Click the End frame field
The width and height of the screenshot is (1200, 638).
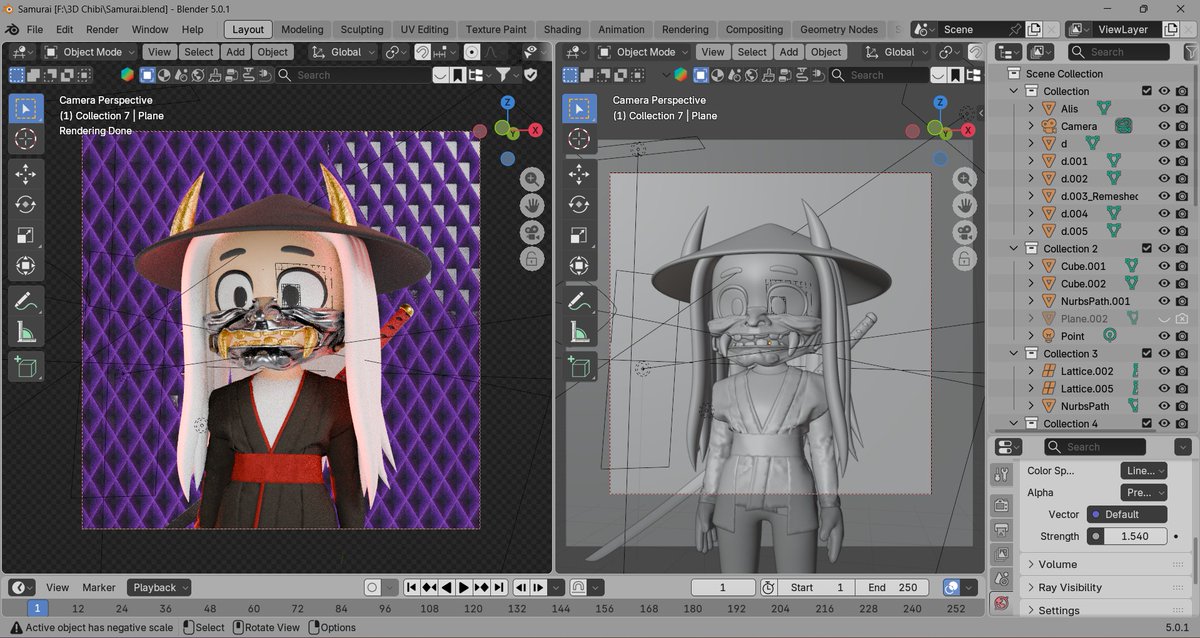[893, 587]
